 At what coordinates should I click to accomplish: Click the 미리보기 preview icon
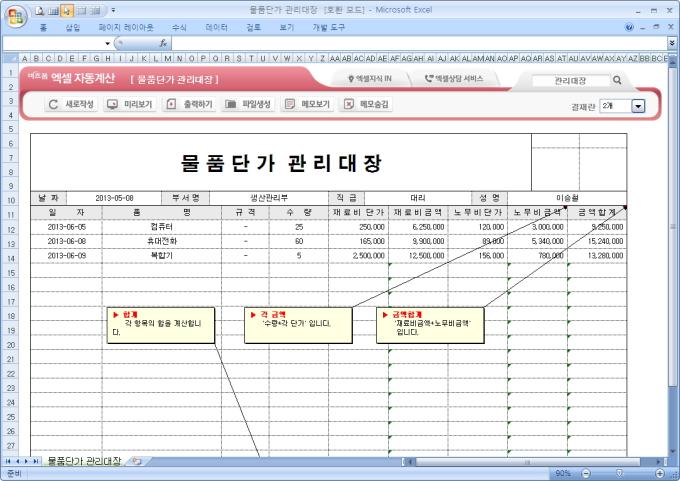113,104
